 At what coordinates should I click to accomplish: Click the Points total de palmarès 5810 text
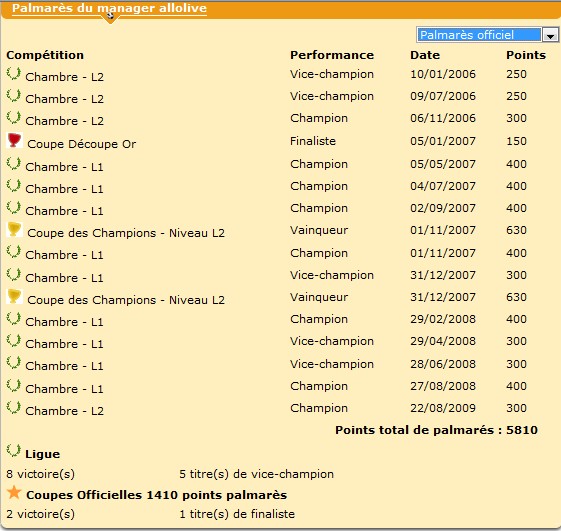pyautogui.click(x=436, y=430)
